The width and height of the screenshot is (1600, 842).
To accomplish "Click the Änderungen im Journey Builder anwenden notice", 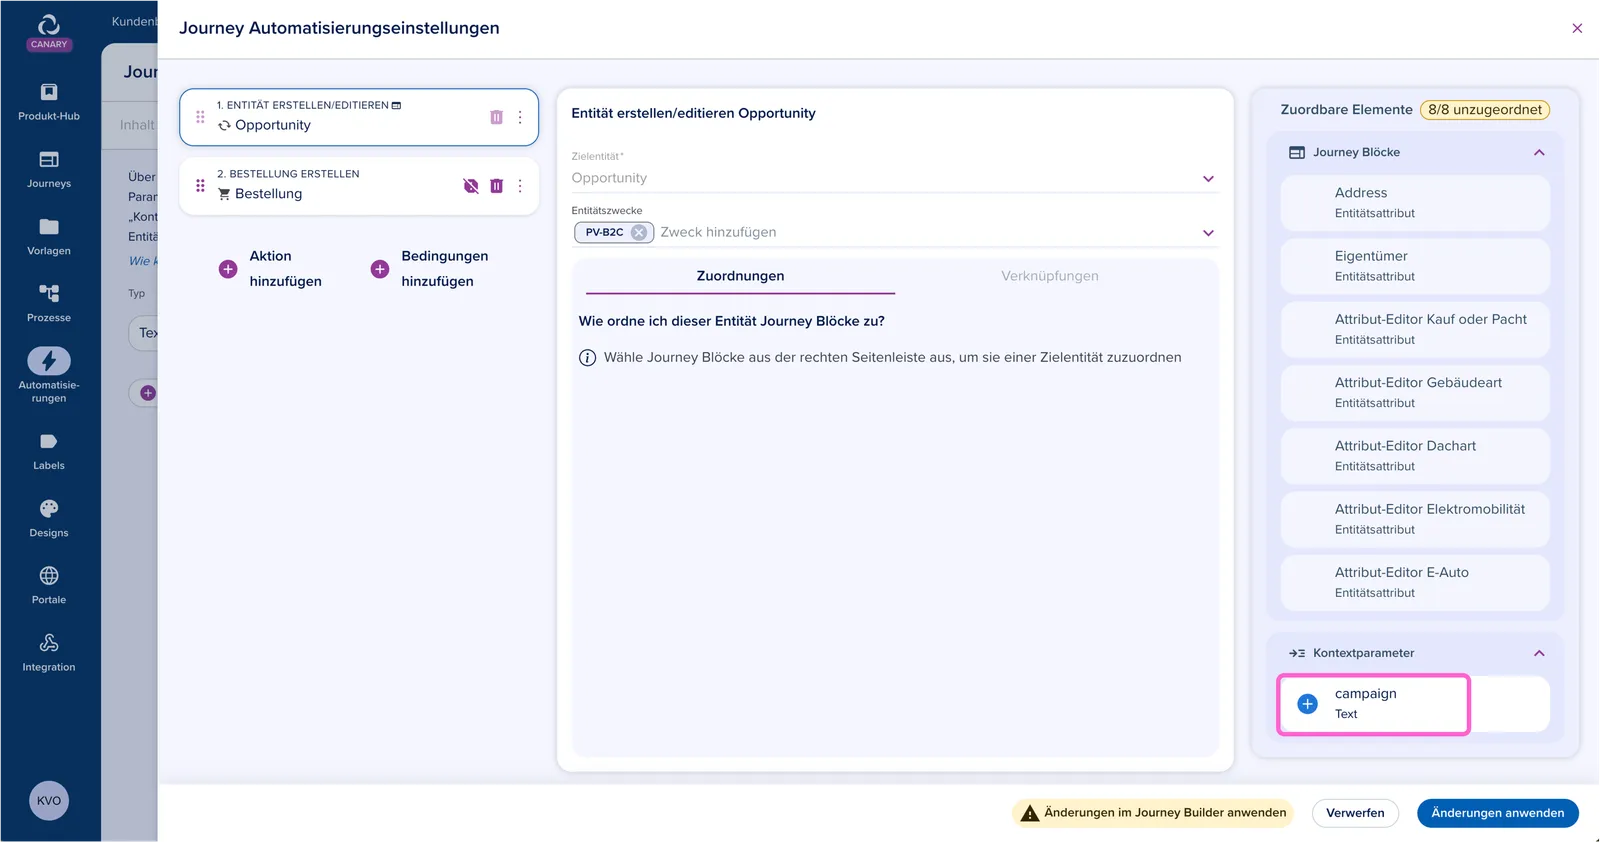I will [1153, 813].
